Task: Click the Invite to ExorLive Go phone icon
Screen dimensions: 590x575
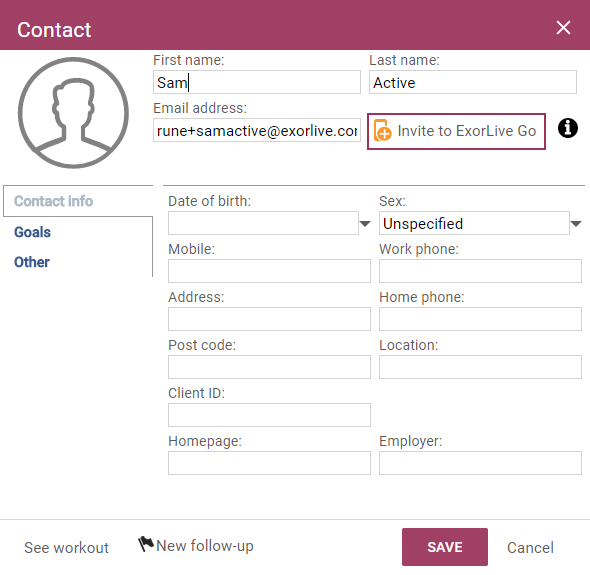Action: tap(383, 131)
